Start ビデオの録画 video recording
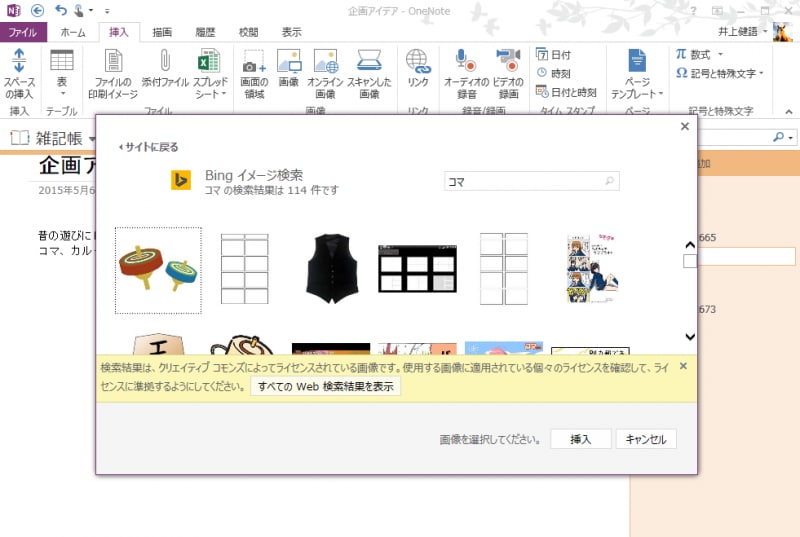Screen dimensions: 800x537 [x=508, y=60]
